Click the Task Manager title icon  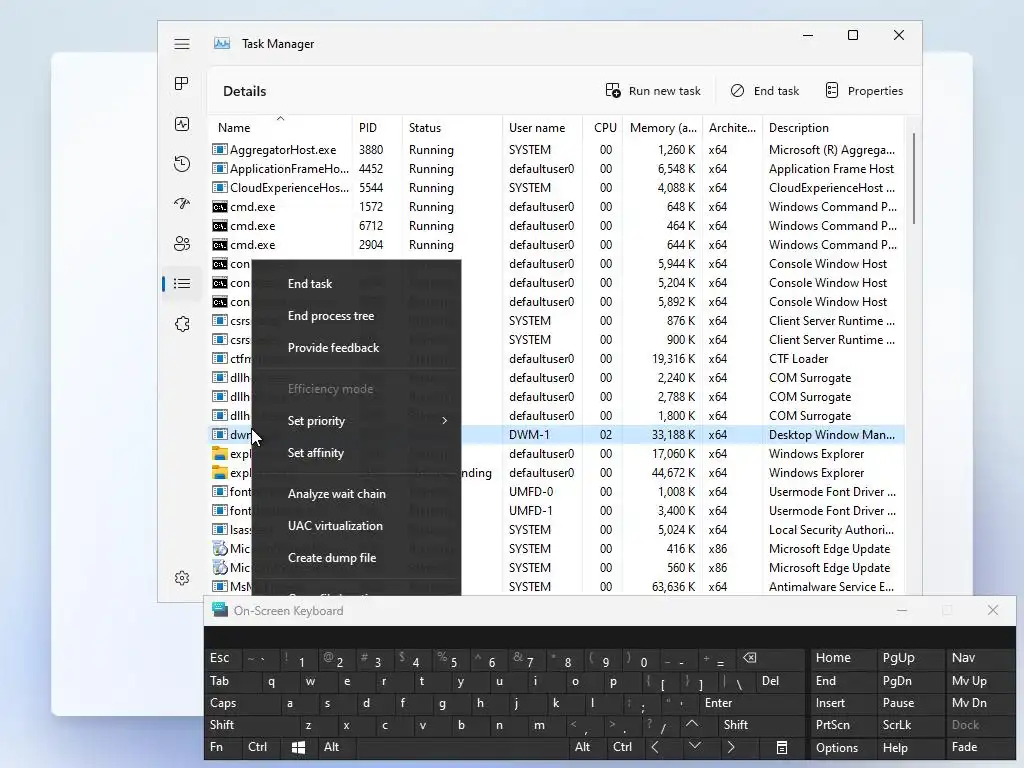tap(222, 44)
